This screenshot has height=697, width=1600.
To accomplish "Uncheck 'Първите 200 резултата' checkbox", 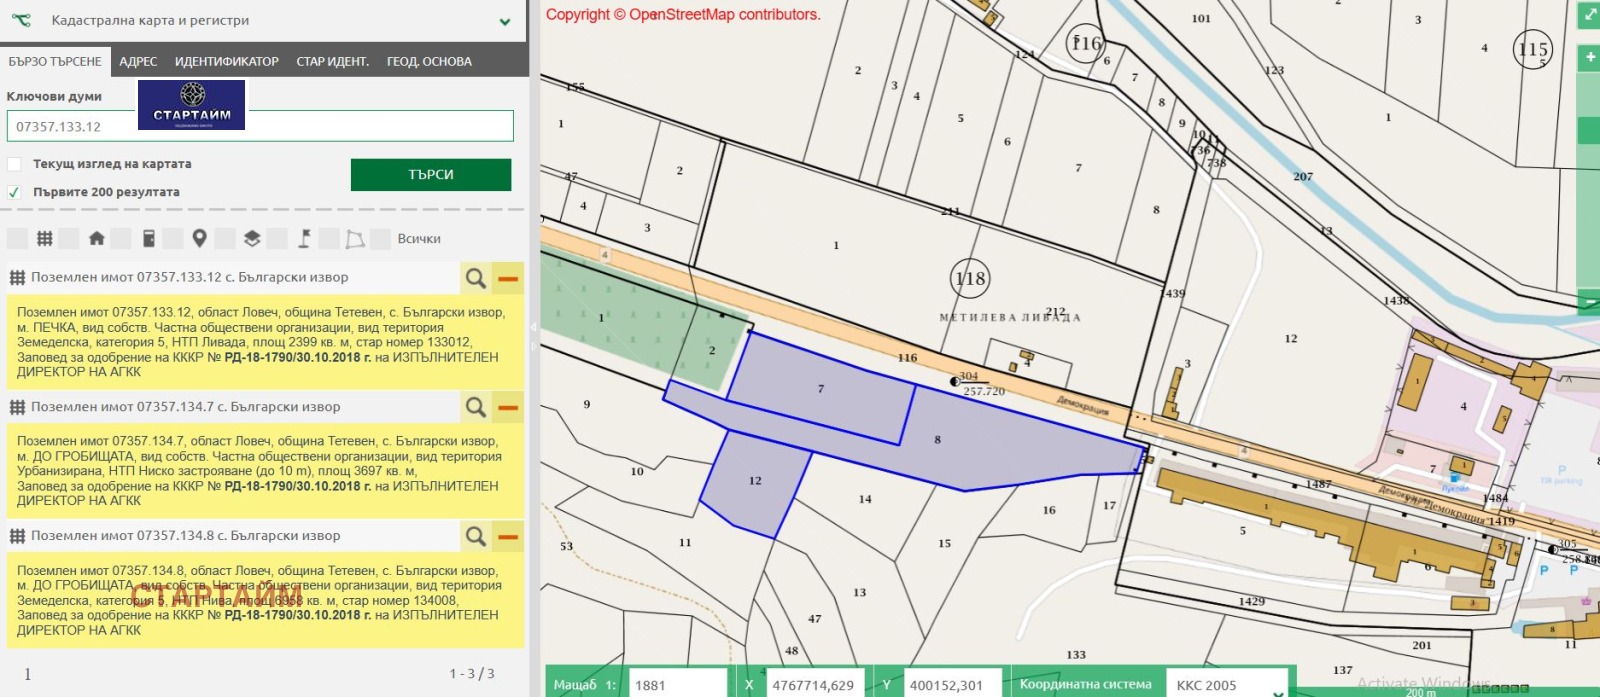I will 14,192.
